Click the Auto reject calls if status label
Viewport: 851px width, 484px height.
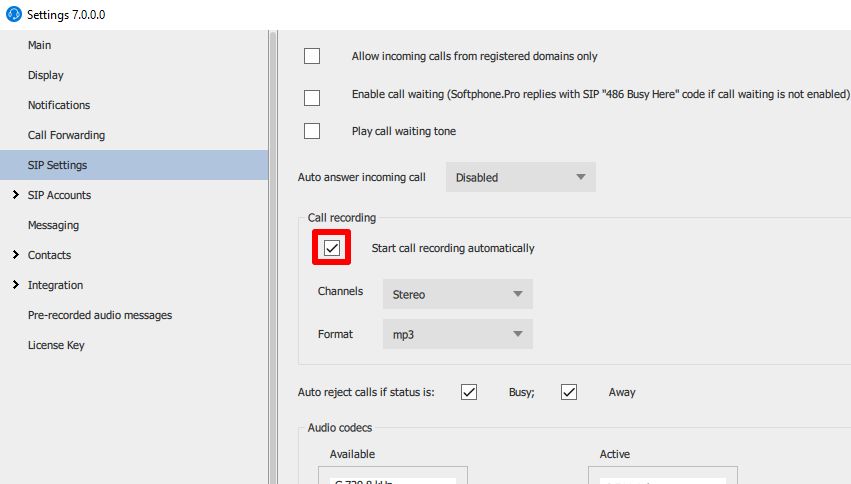pos(366,392)
